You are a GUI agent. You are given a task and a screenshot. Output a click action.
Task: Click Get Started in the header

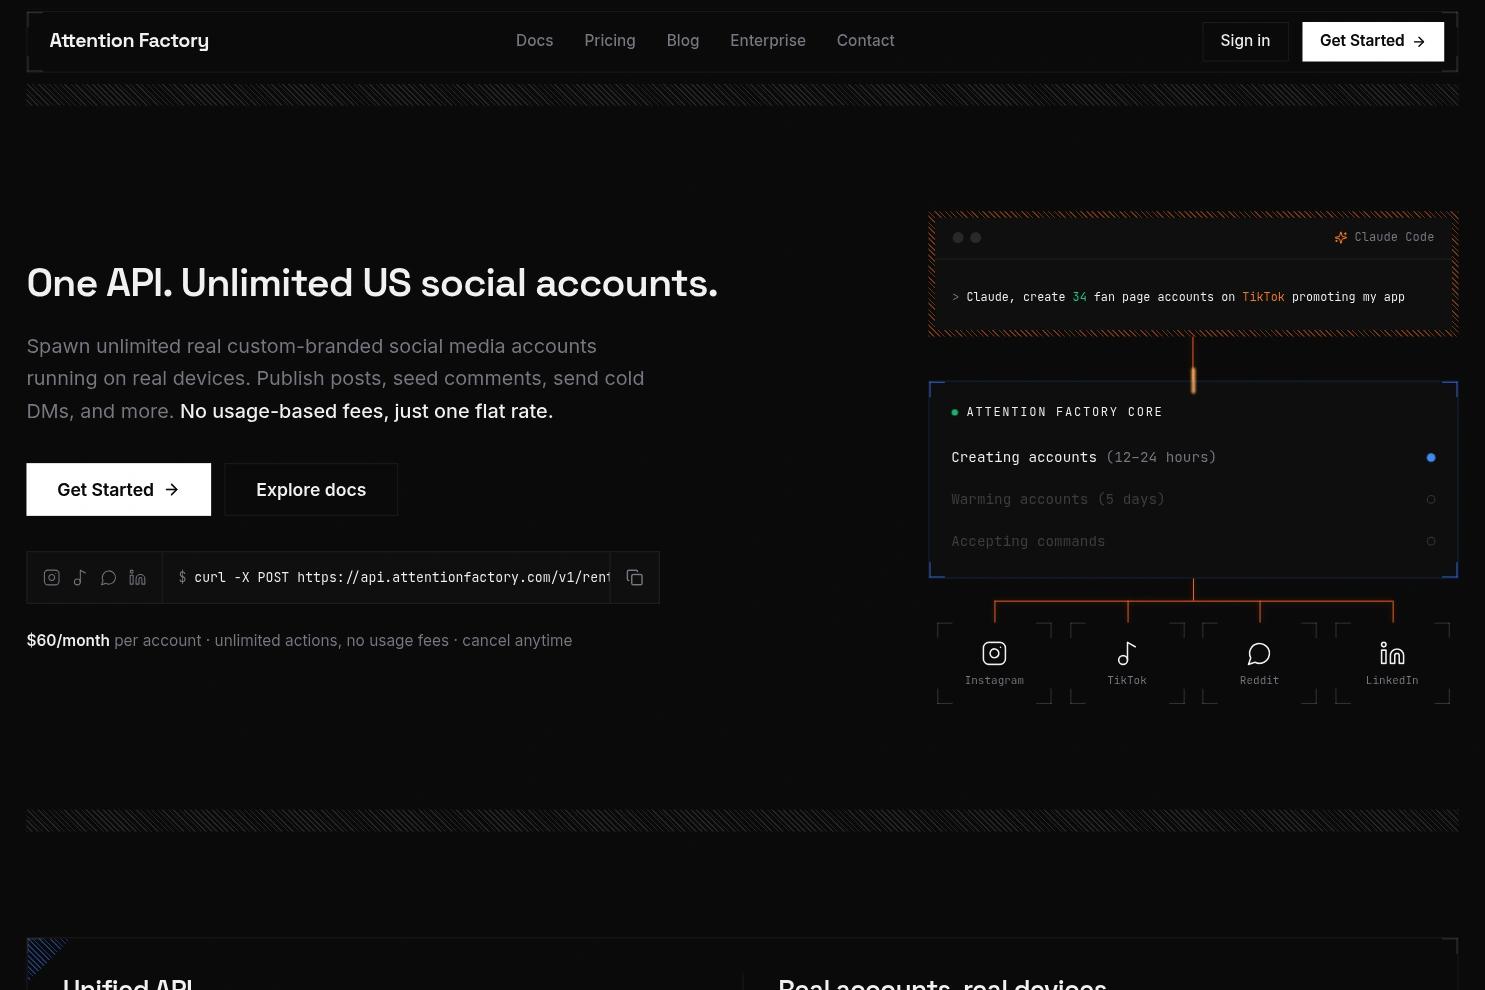[x=1373, y=41]
